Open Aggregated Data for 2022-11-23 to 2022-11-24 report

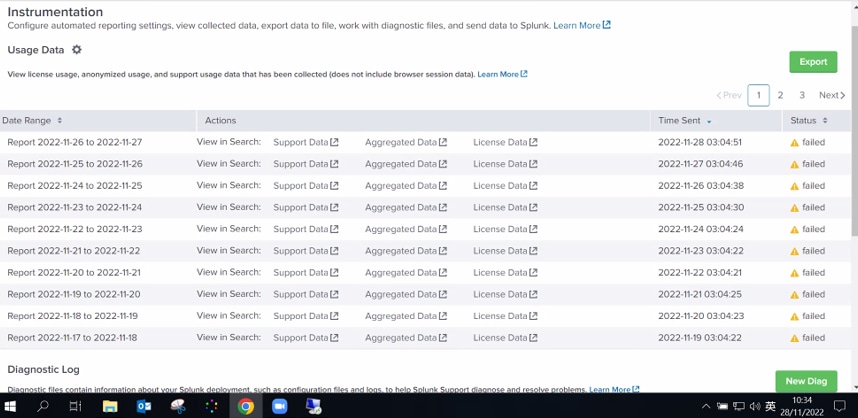tap(406, 207)
